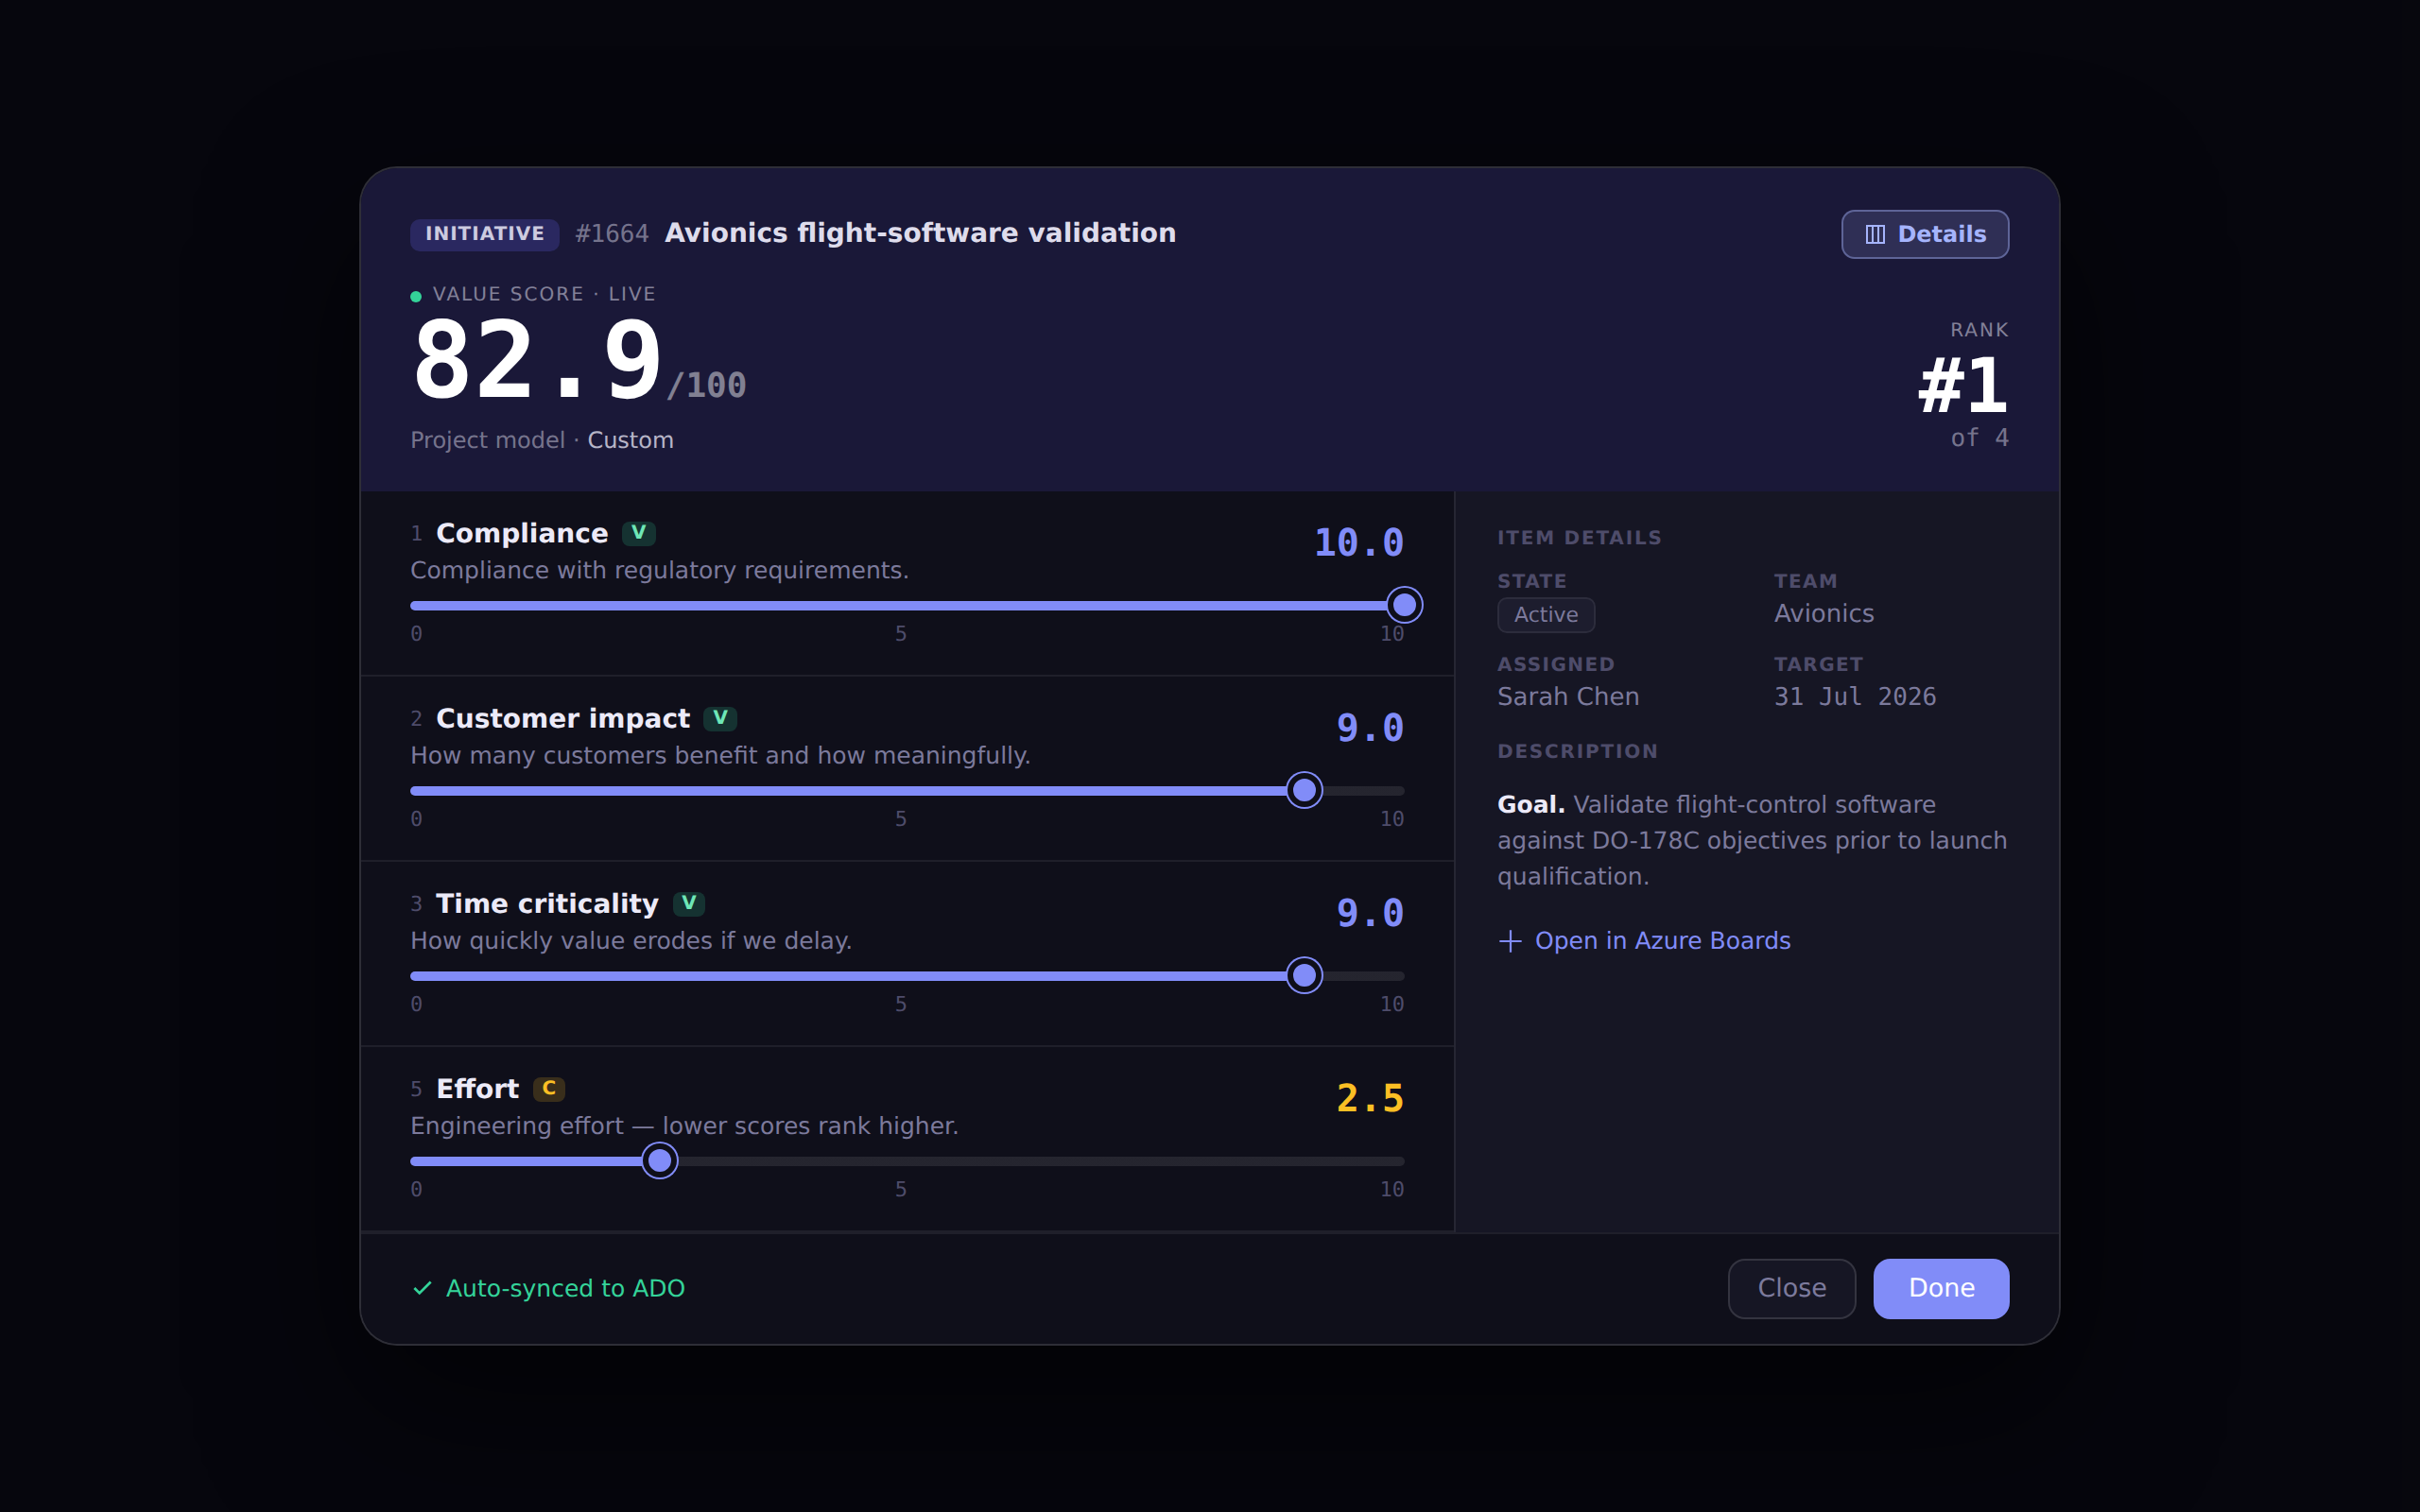The width and height of the screenshot is (2420, 1512).
Task: Click the Customer impact criterion heading
Action: [x=563, y=718]
